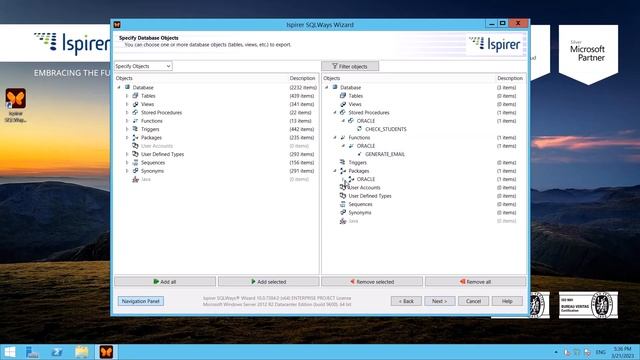Expand Sequences node in left tree
640x360 pixels.
[x=127, y=162]
